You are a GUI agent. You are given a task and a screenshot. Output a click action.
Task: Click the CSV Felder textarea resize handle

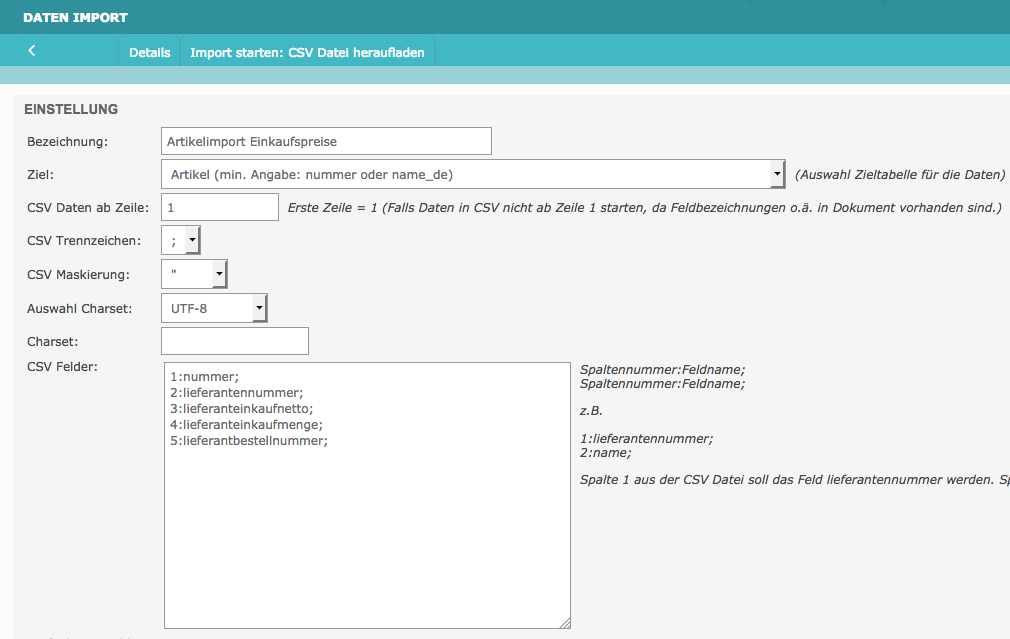pyautogui.click(x=564, y=621)
